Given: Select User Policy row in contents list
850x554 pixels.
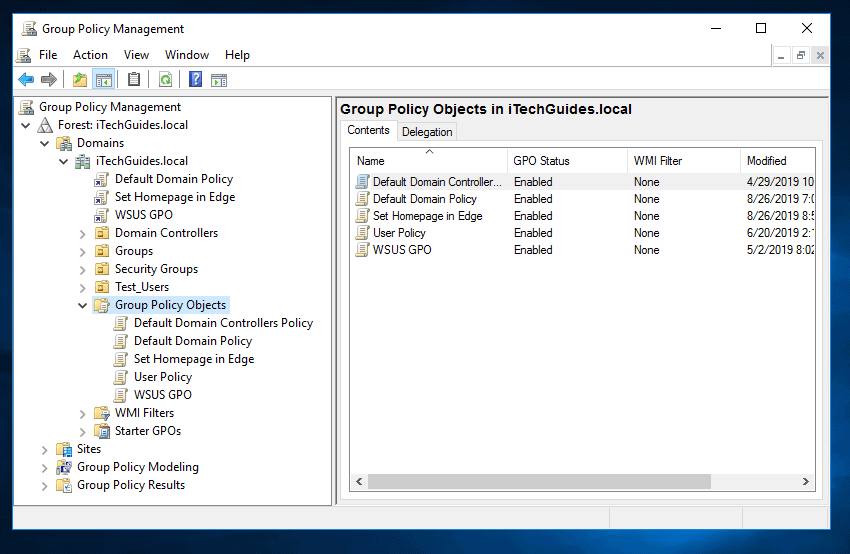Looking at the screenshot, I should pos(399,233).
